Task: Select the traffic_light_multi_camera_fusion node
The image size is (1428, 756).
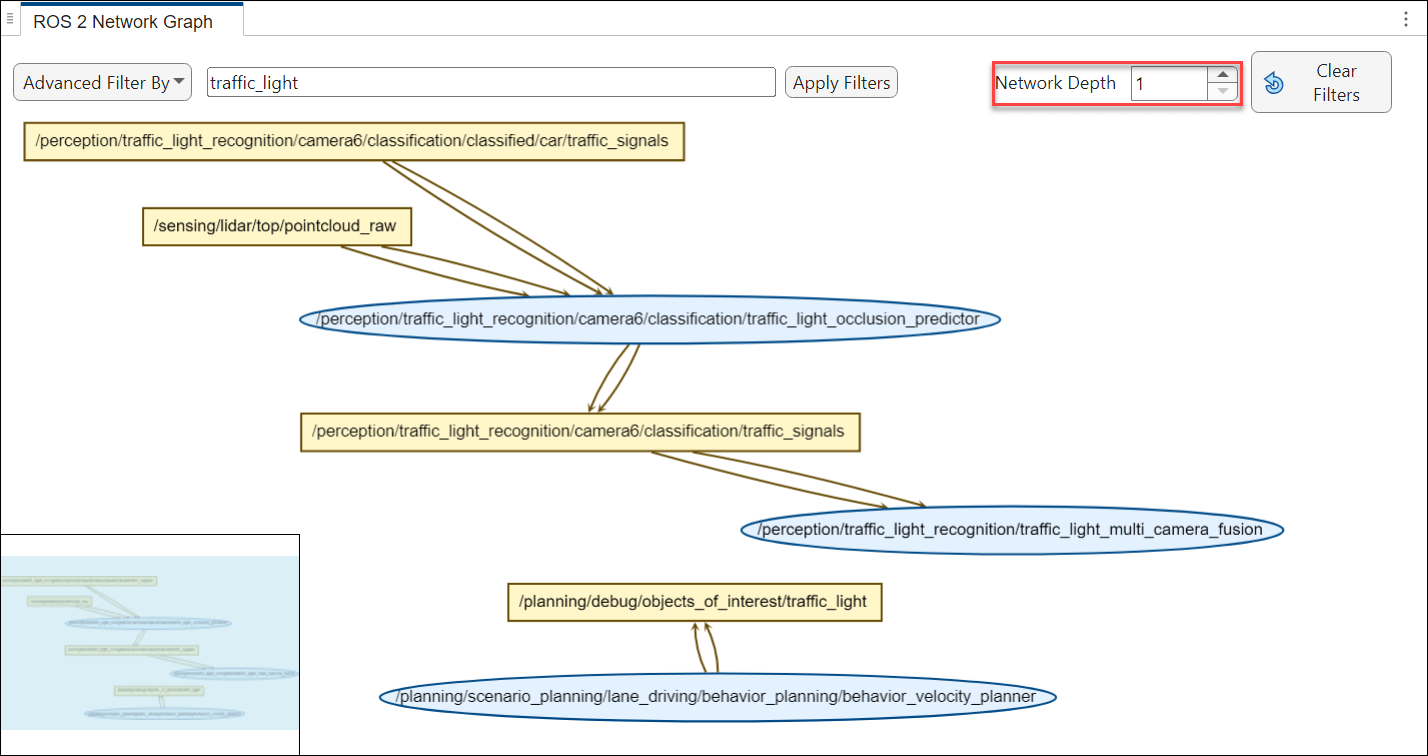Action: [1011, 529]
